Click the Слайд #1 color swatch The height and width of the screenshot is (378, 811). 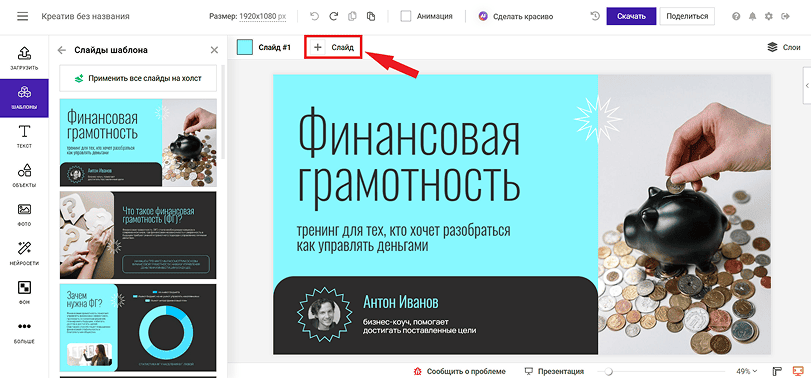tap(245, 47)
